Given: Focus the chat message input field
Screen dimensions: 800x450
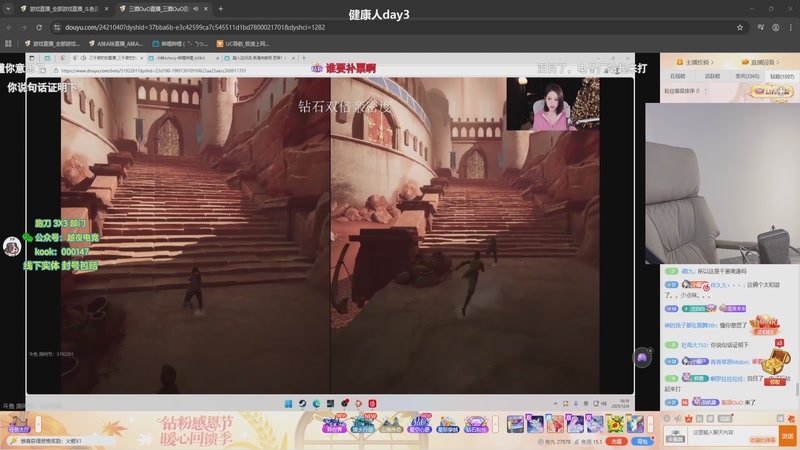Looking at the screenshot, I should (x=732, y=436).
